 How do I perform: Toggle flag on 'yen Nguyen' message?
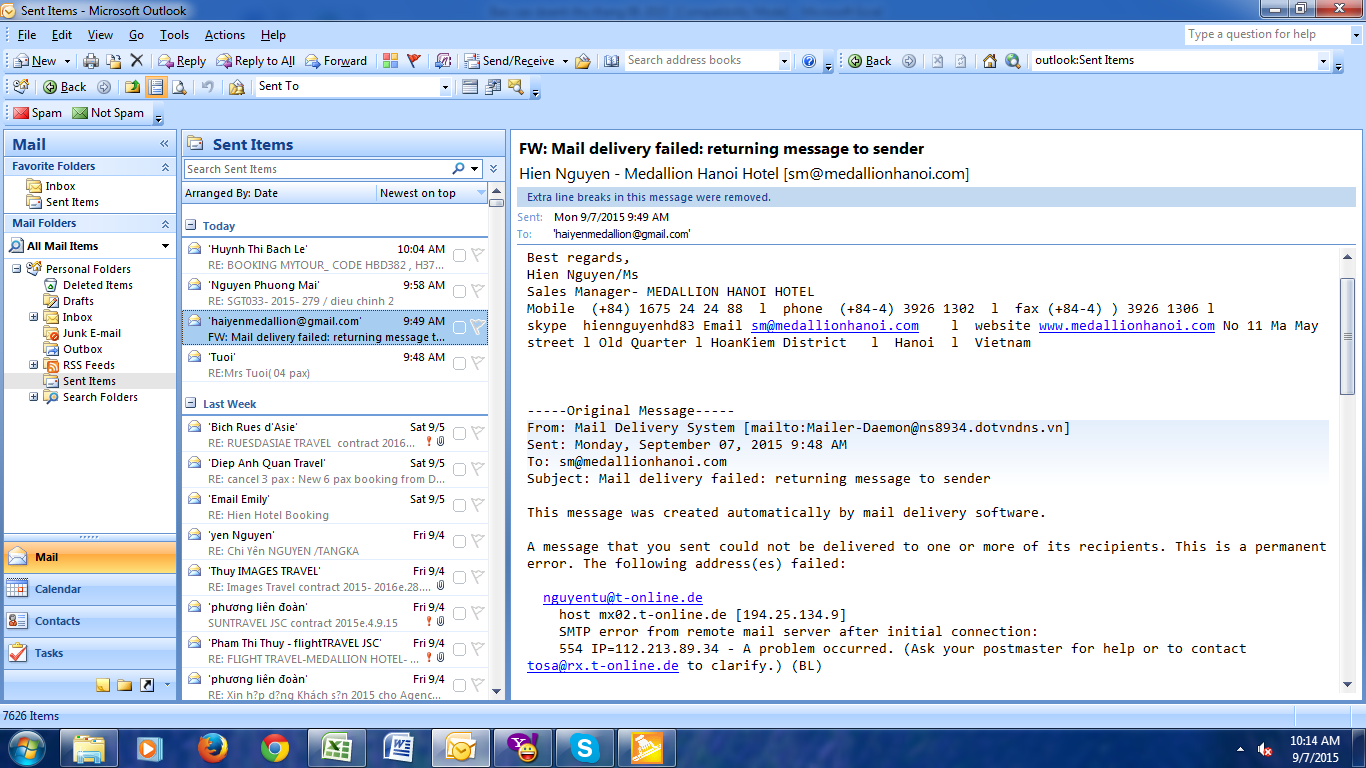pos(477,541)
